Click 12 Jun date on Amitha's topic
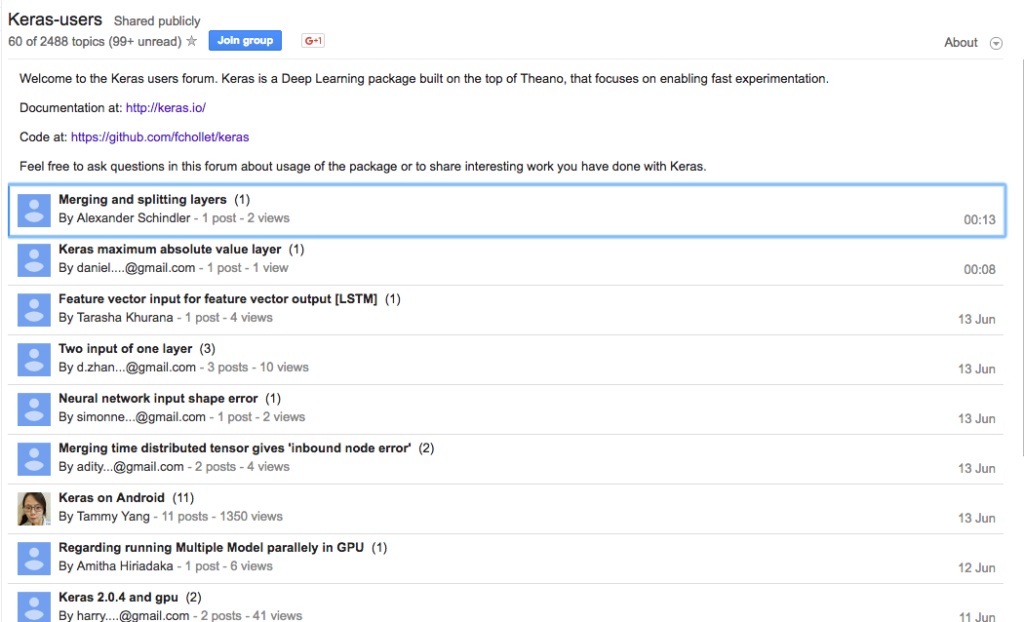The image size is (1024, 622). [x=977, y=567]
